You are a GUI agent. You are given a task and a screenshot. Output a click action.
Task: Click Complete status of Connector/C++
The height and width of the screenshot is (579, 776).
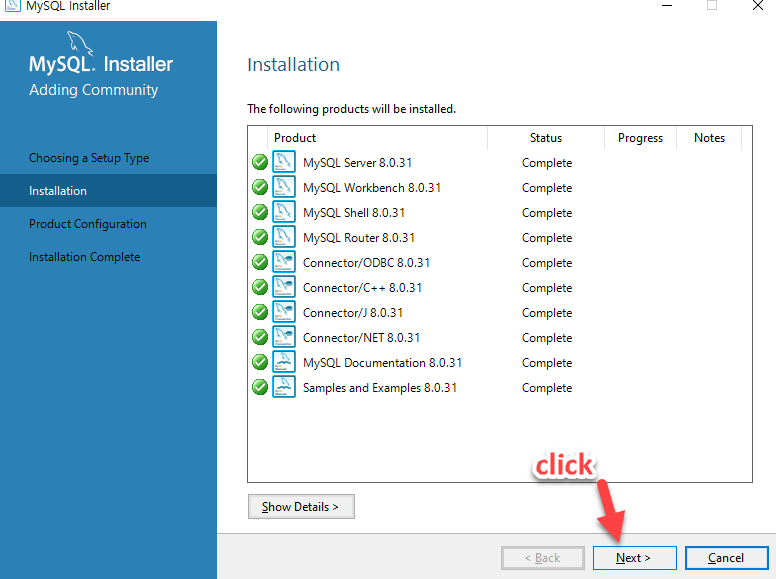(x=547, y=288)
